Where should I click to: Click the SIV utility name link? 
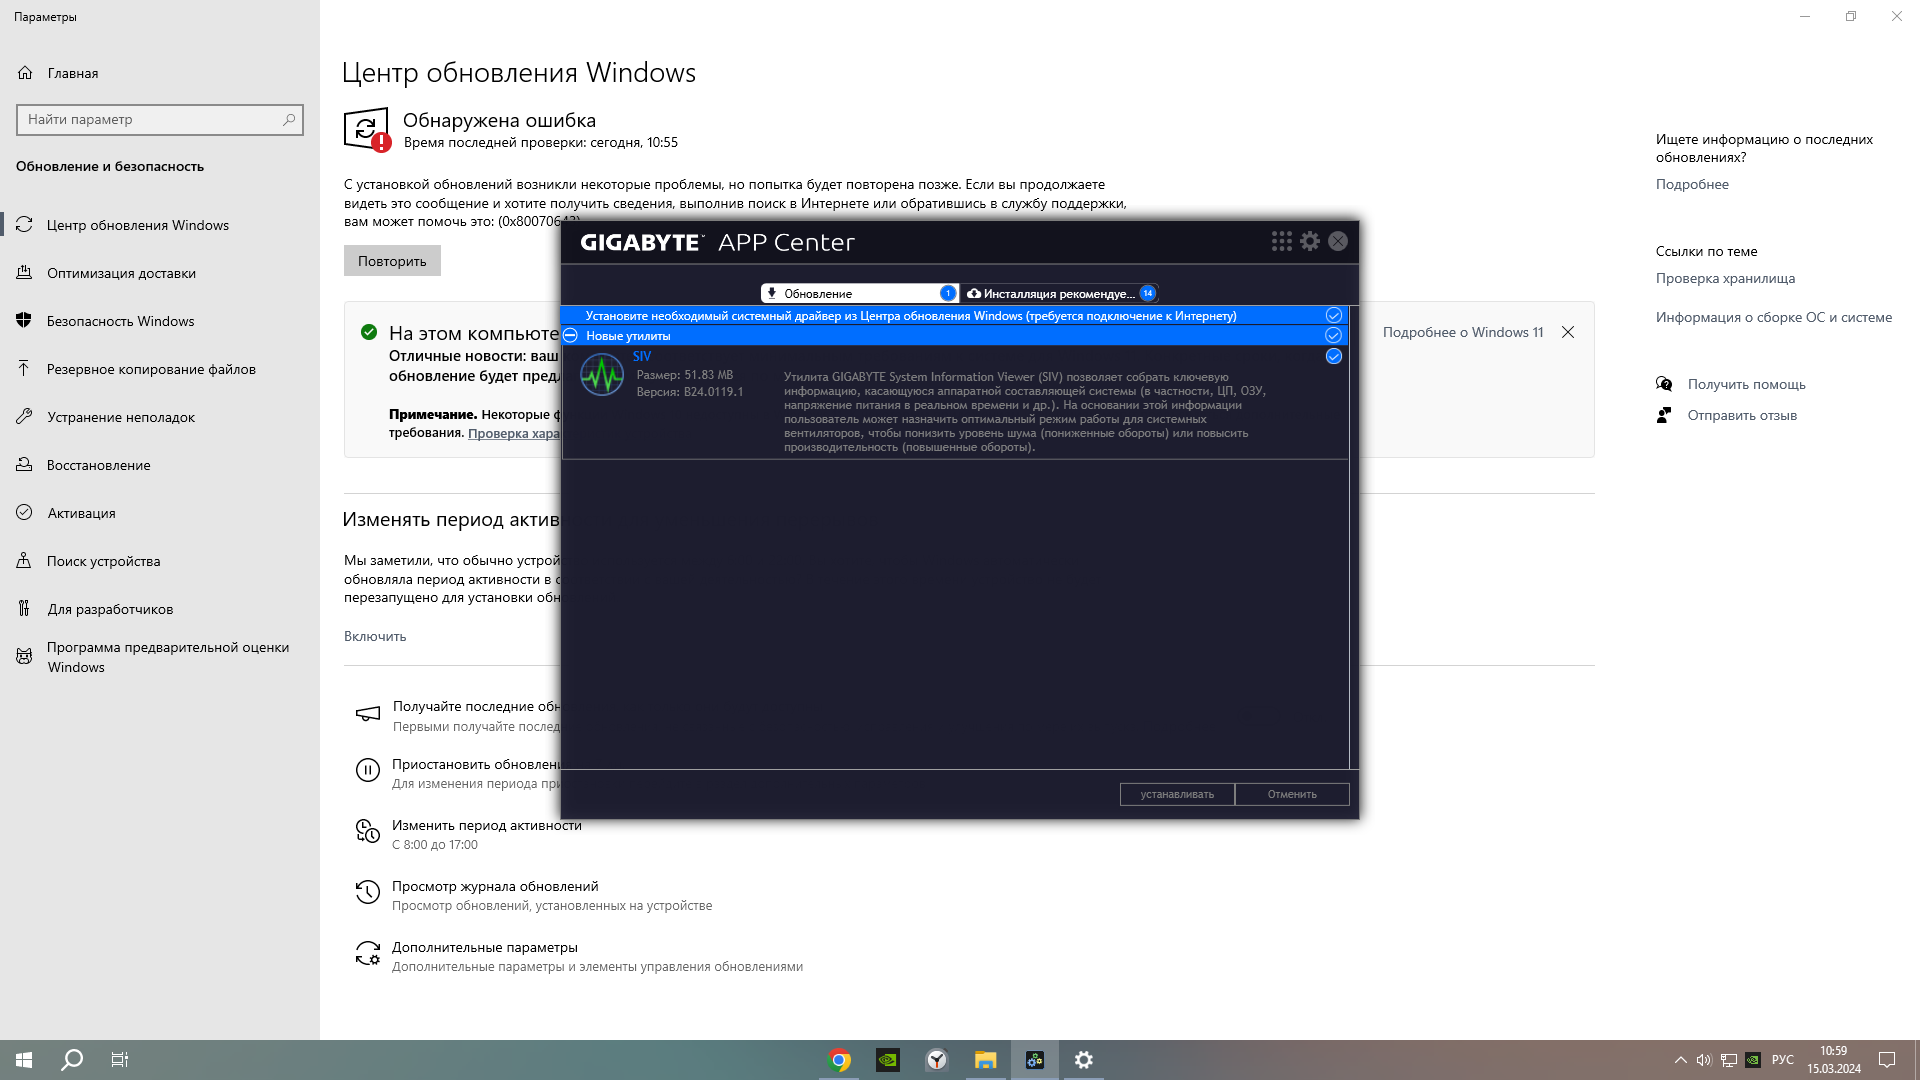click(x=642, y=356)
